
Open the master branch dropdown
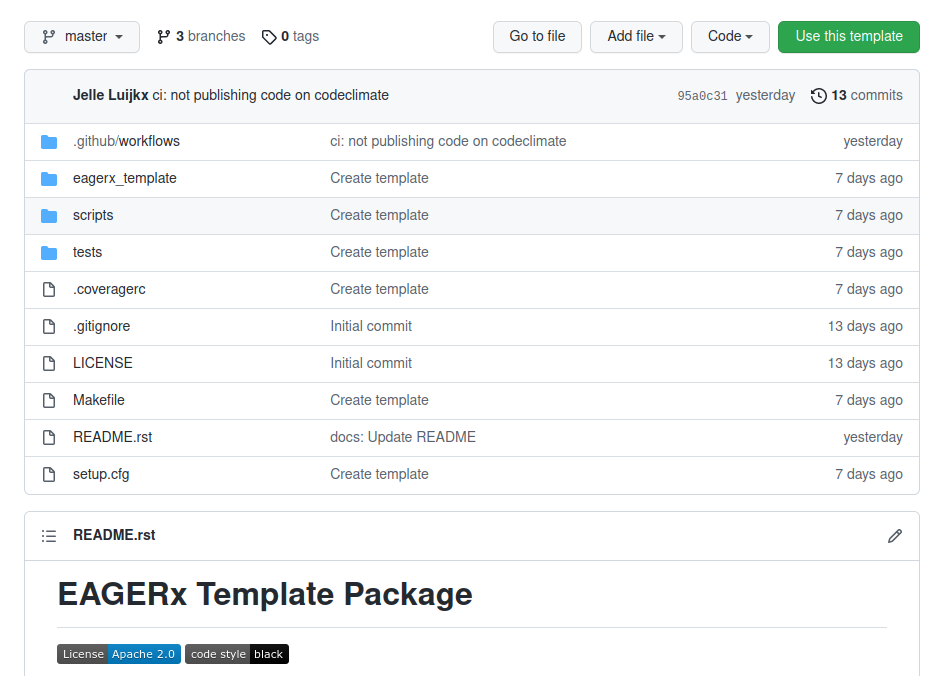click(x=82, y=37)
